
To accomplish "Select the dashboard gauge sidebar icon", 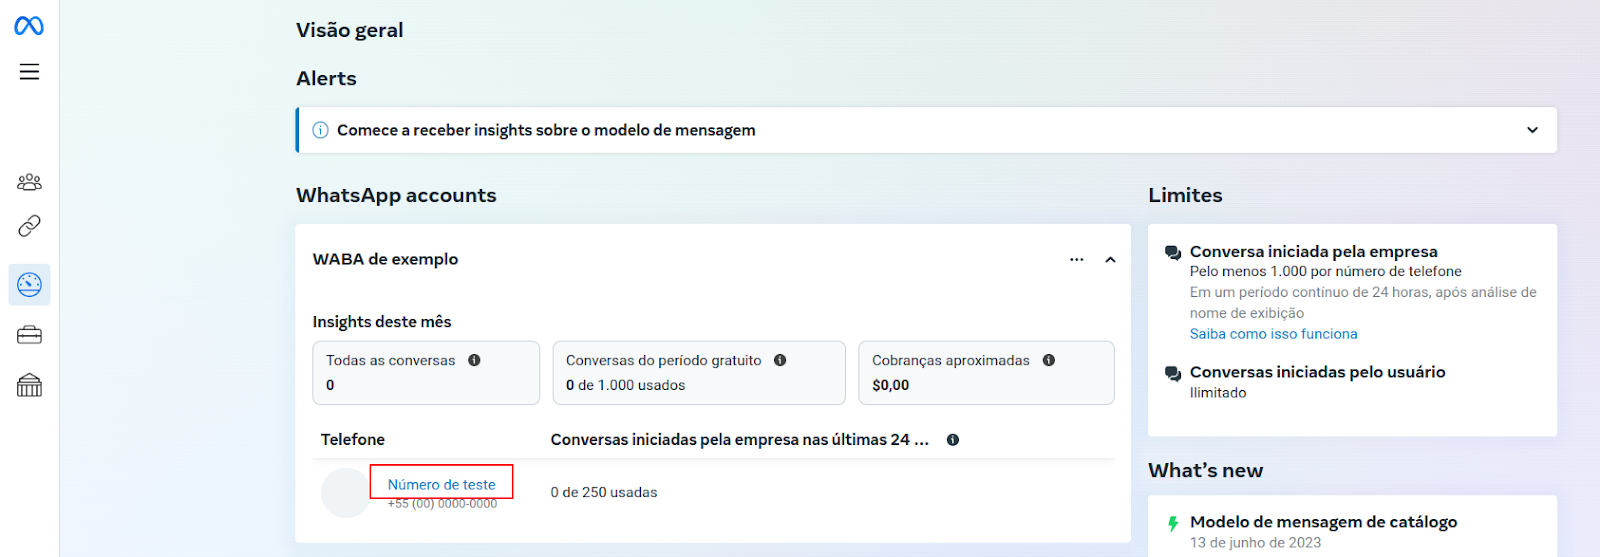I will [29, 285].
